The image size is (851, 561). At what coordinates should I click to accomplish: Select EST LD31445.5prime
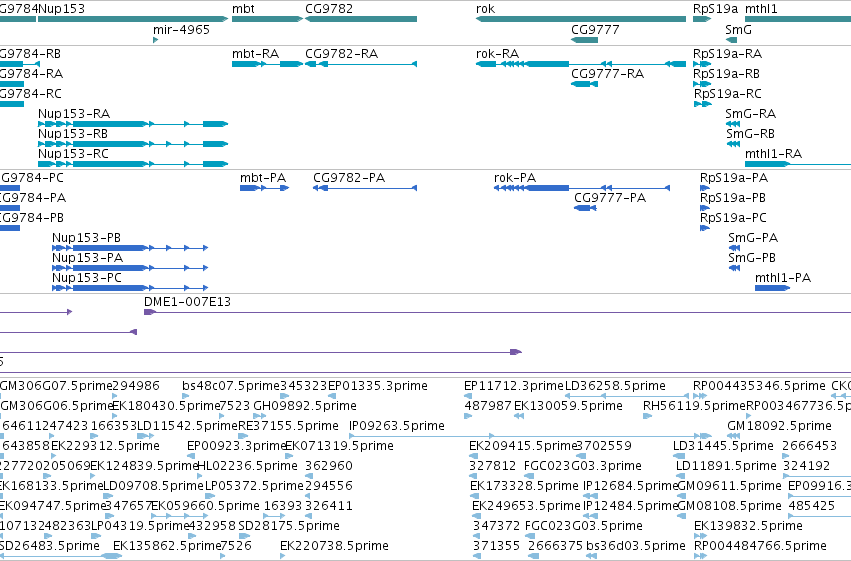click(723, 446)
